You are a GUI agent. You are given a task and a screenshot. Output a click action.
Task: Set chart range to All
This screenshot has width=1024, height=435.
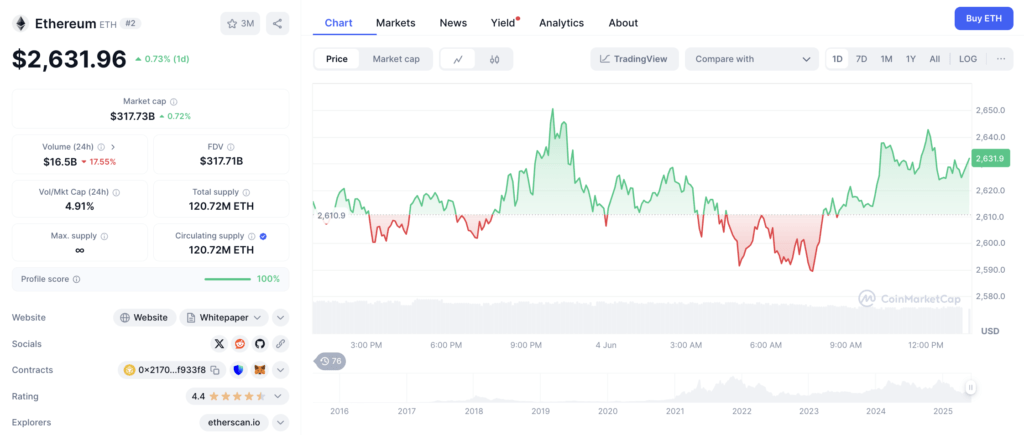[x=935, y=59]
